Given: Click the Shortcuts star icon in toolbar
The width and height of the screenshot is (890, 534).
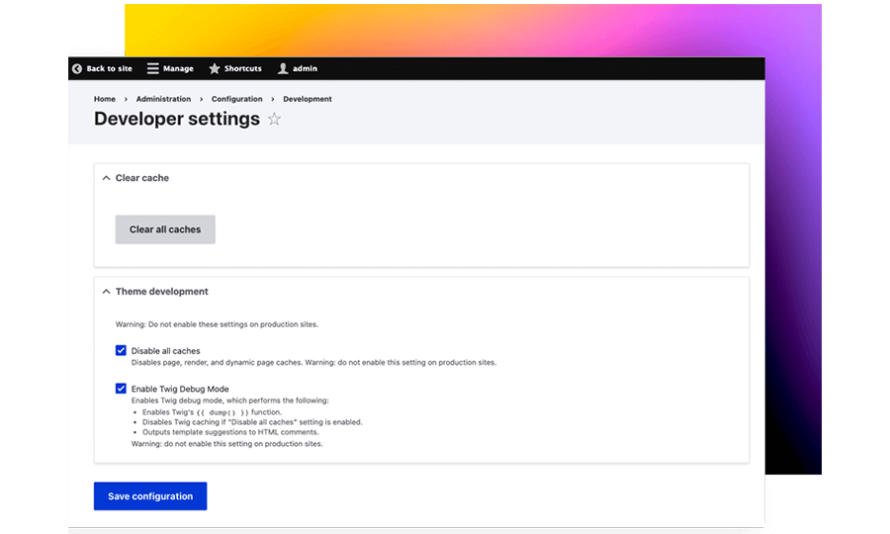Looking at the screenshot, I should tap(214, 69).
